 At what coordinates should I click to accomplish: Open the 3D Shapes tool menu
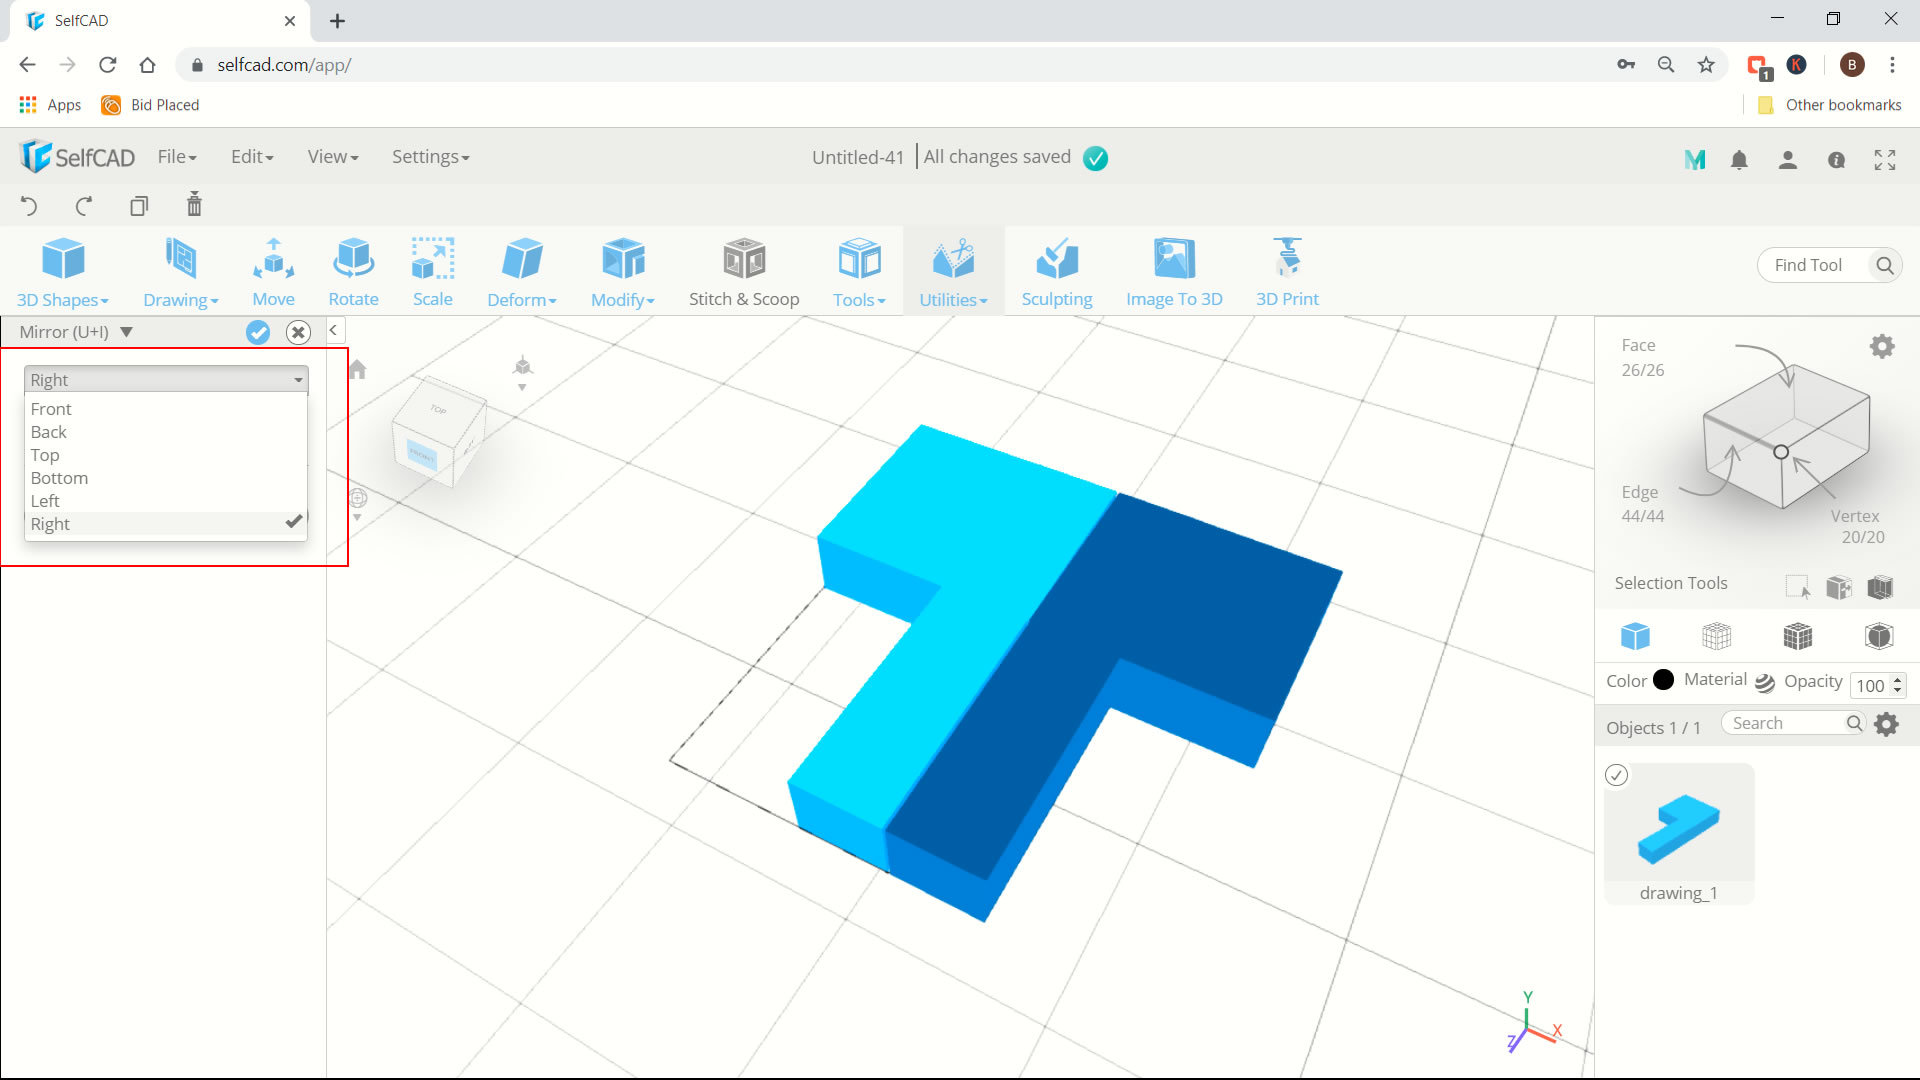(x=62, y=272)
